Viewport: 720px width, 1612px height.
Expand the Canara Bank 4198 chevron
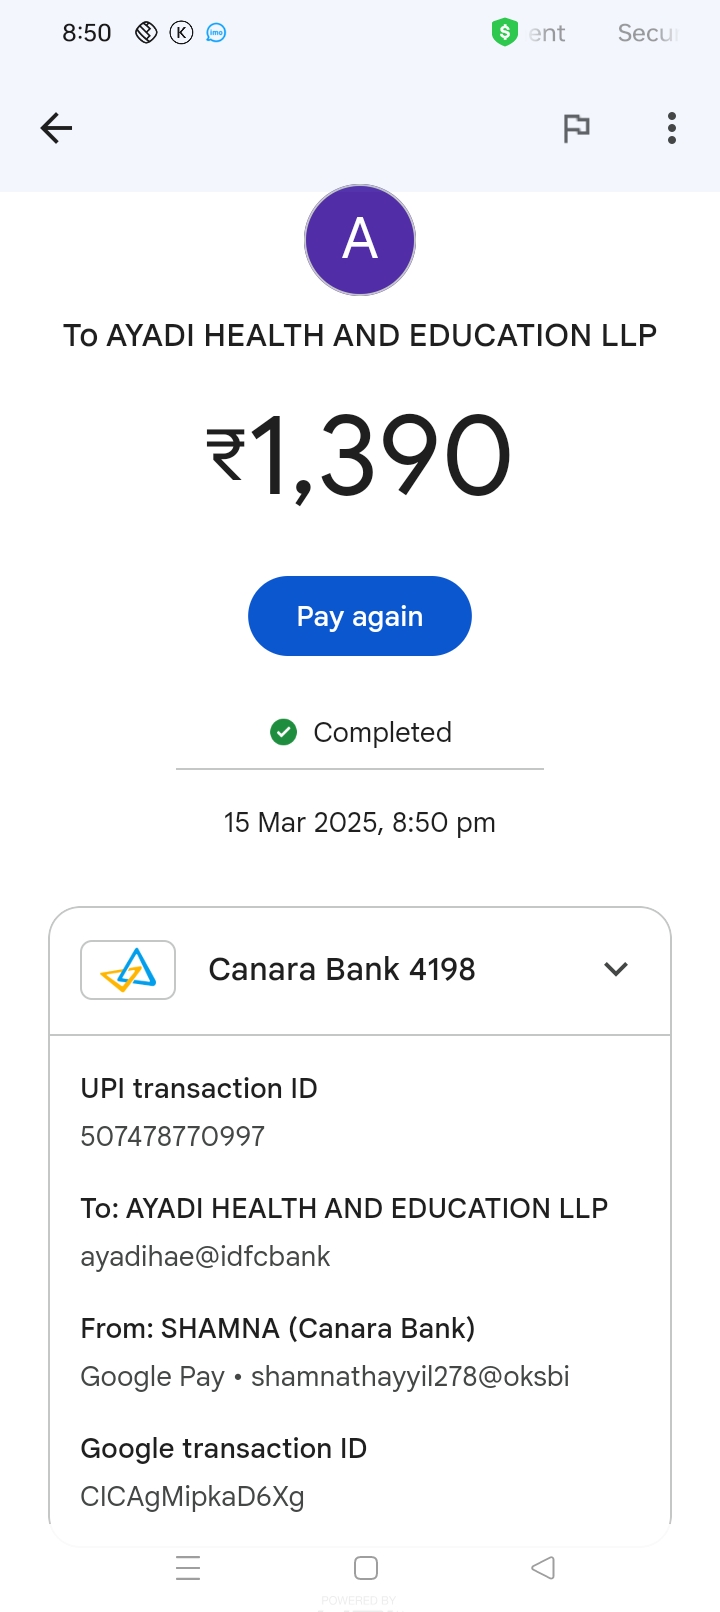coord(616,969)
